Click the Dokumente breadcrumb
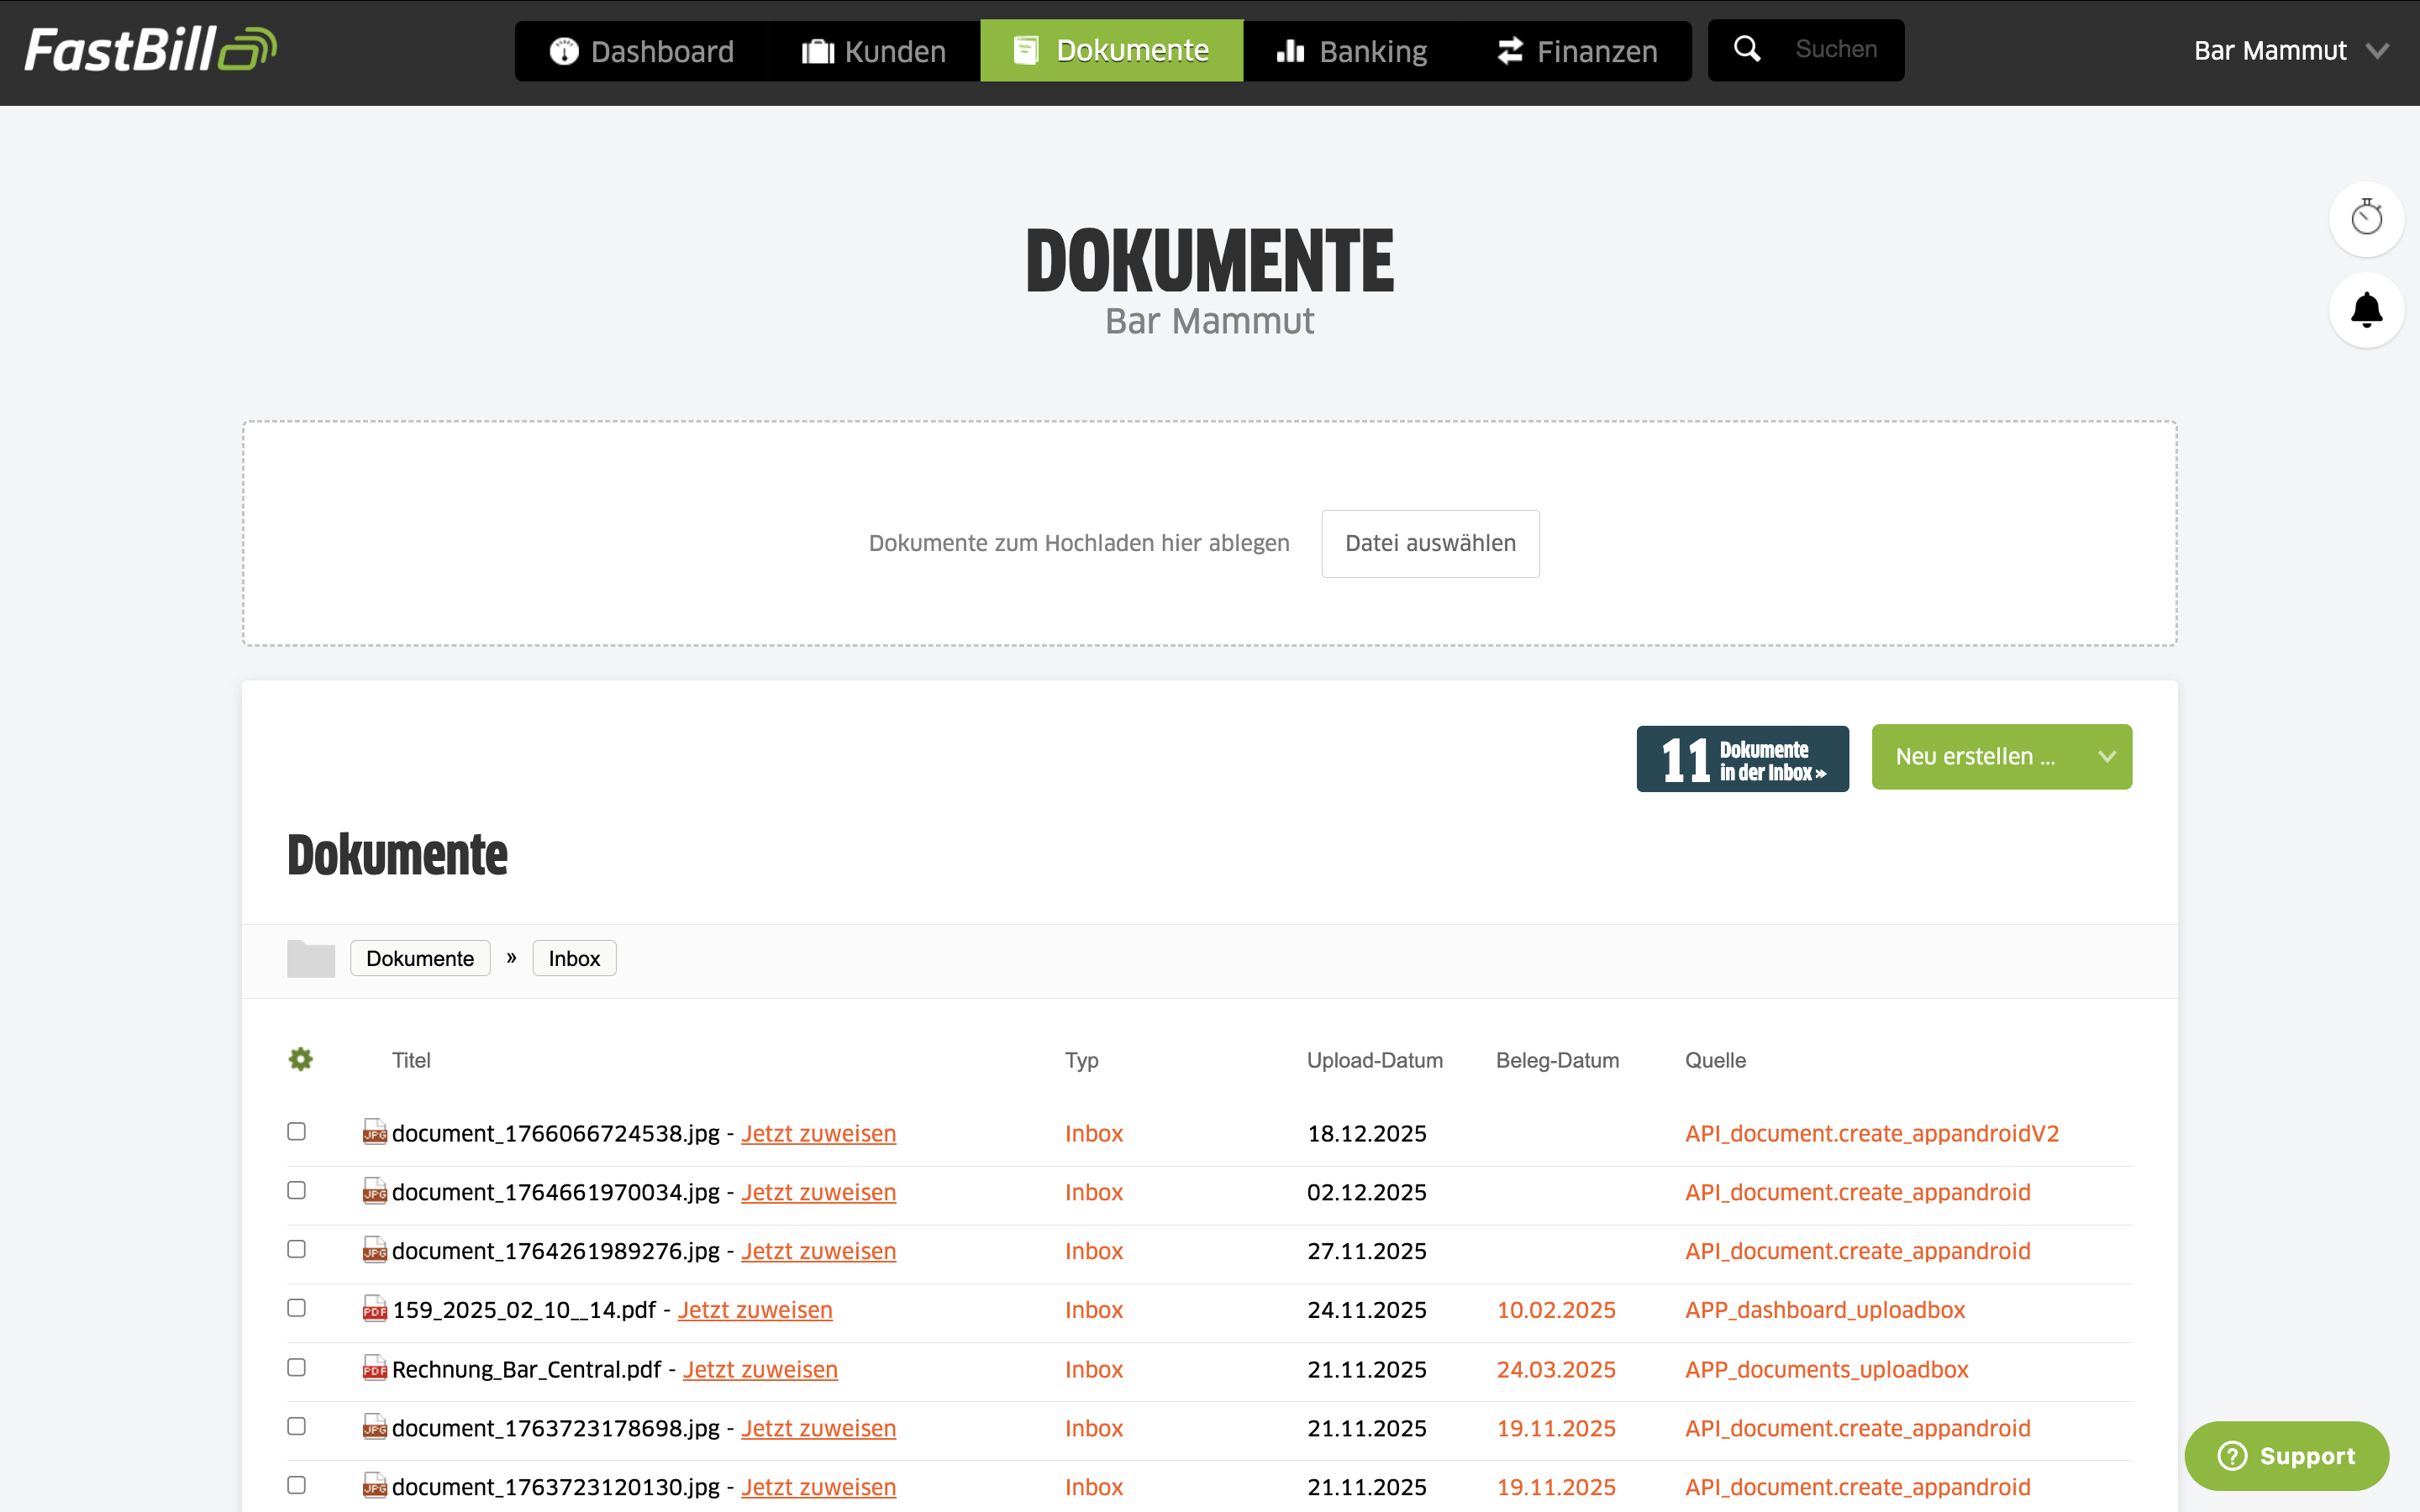The height and width of the screenshot is (1512, 2420). coord(420,958)
